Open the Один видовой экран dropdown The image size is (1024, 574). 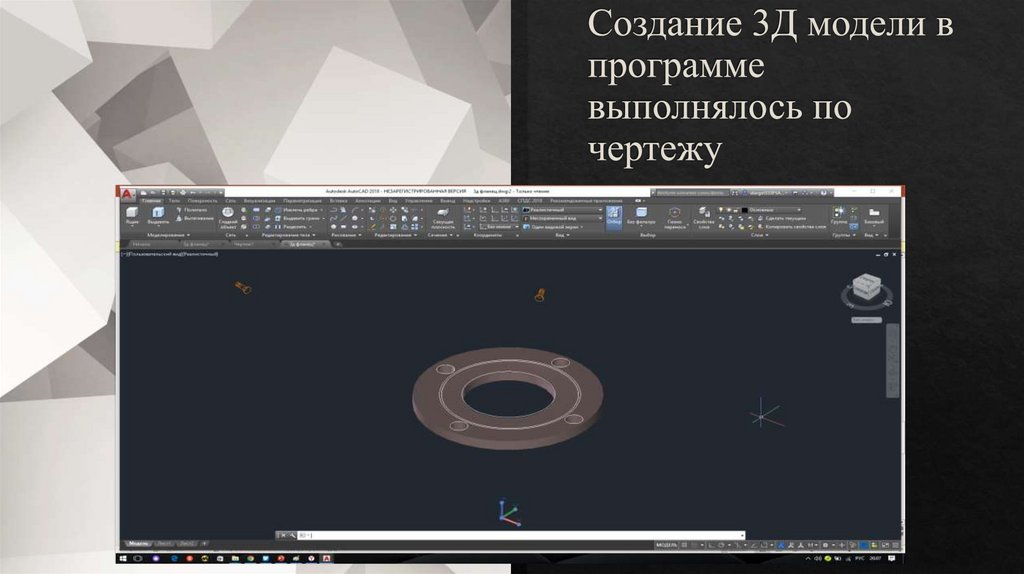(554, 227)
